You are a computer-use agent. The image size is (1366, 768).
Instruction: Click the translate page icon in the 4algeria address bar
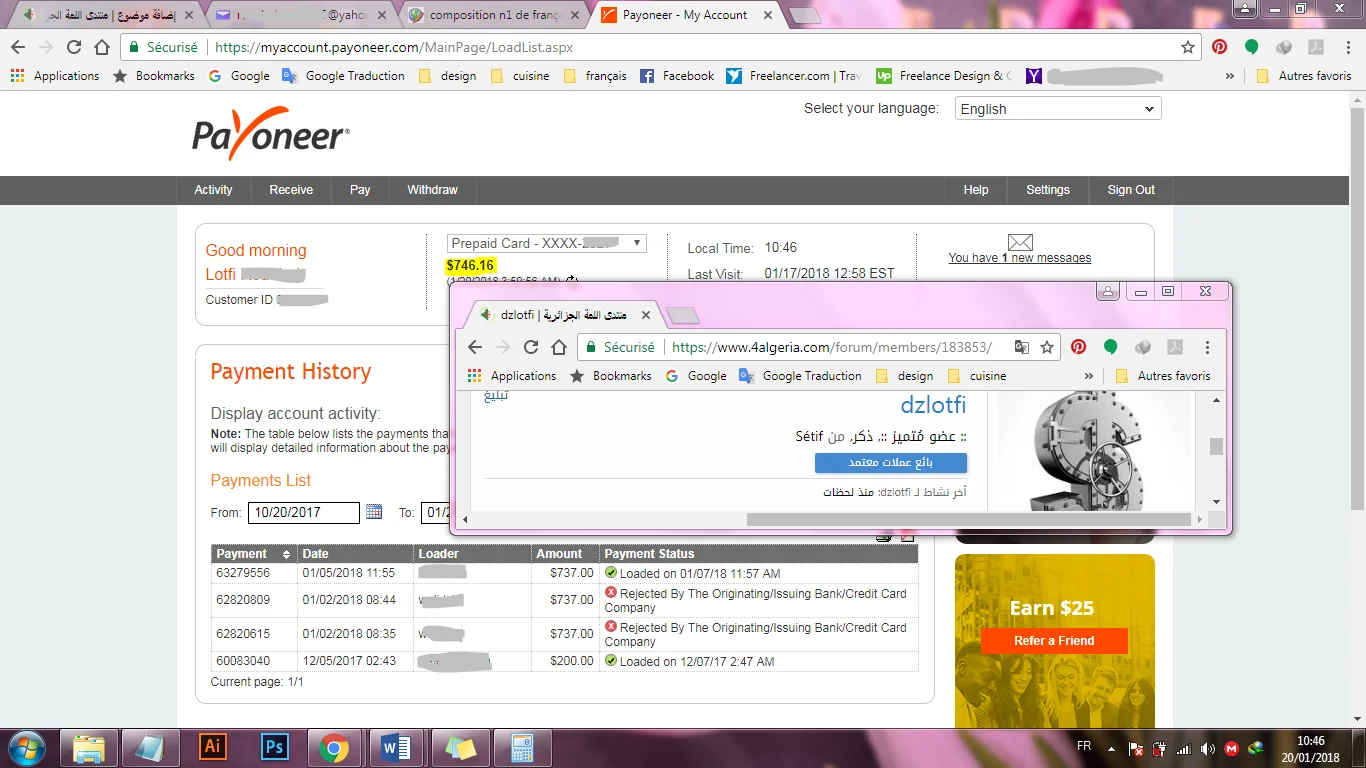1021,347
